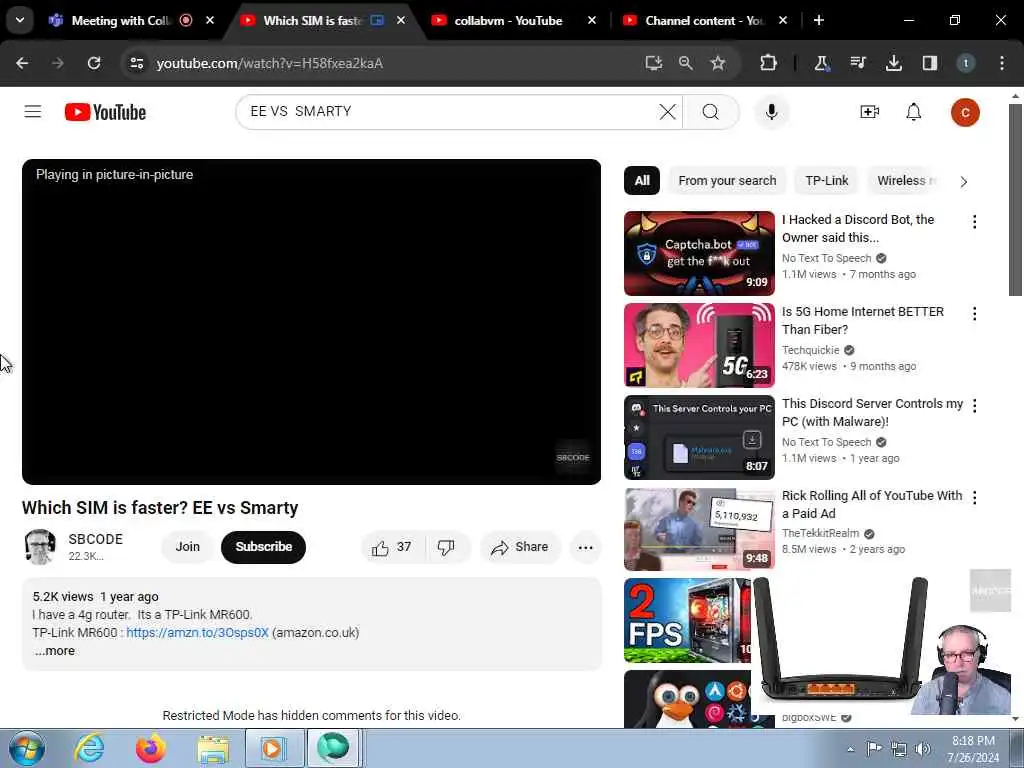This screenshot has height=768, width=1024.
Task: Open browser profile button
Action: [x=966, y=63]
